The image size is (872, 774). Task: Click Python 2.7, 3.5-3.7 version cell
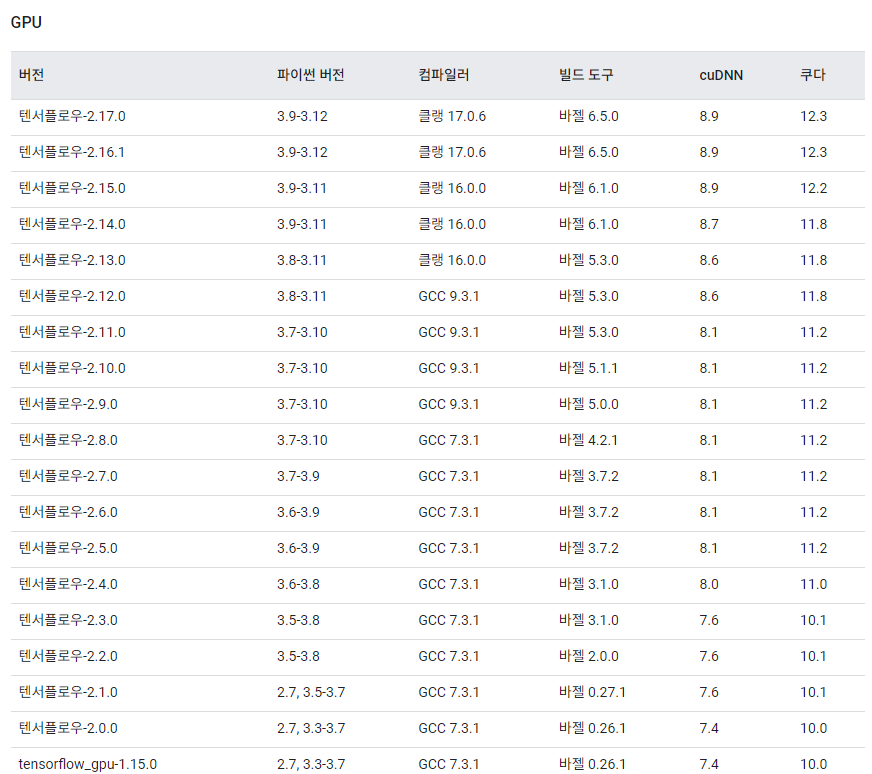click(311, 692)
